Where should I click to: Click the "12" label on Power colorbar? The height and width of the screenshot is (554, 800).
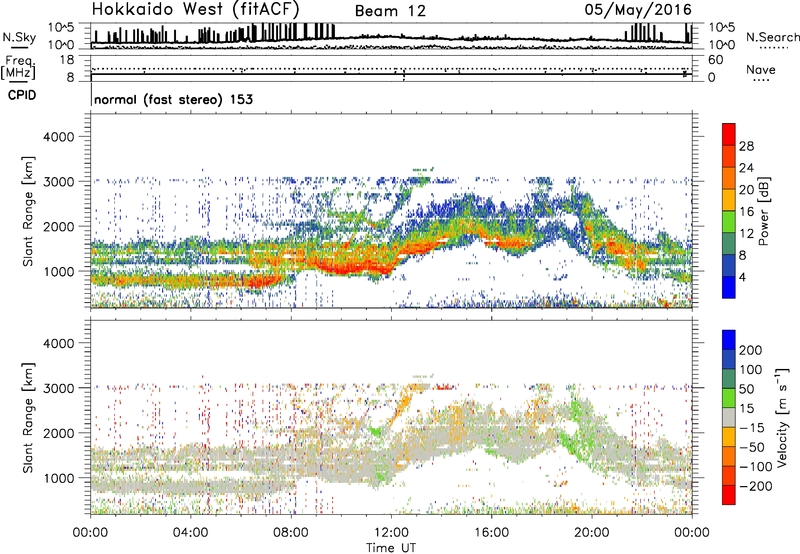[x=746, y=234]
